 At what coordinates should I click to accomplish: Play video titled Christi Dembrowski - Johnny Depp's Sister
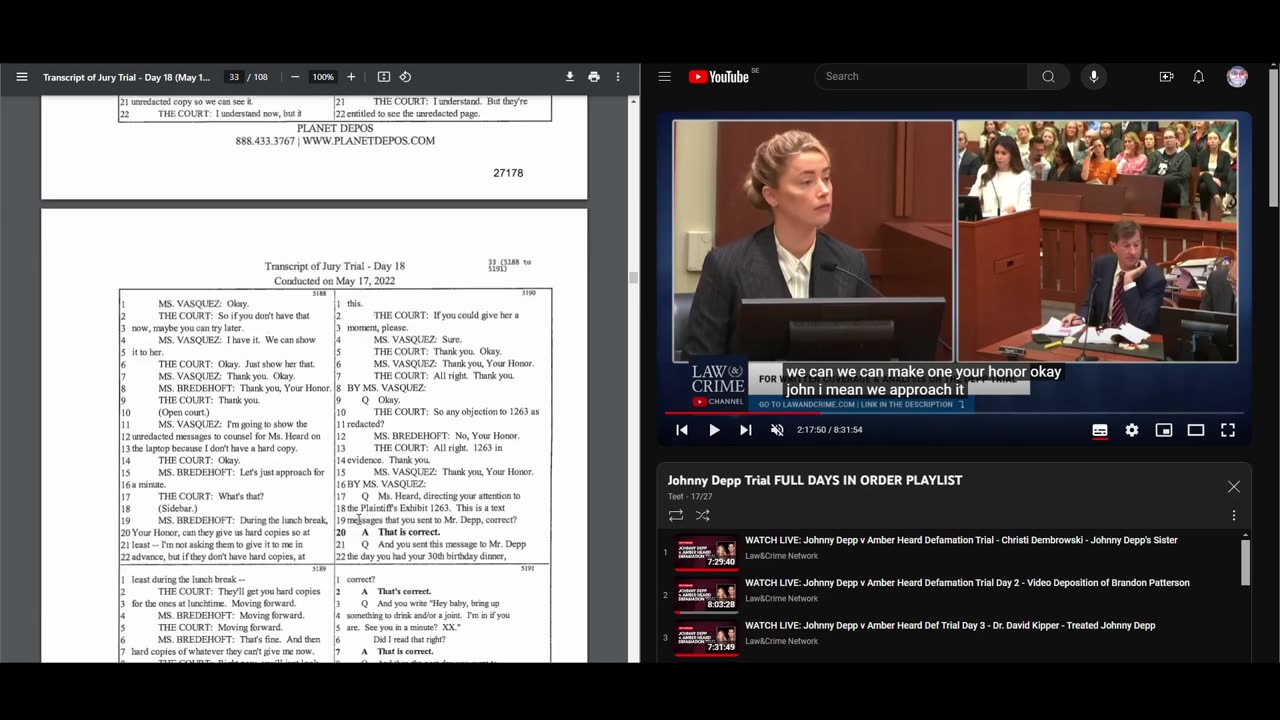point(961,540)
